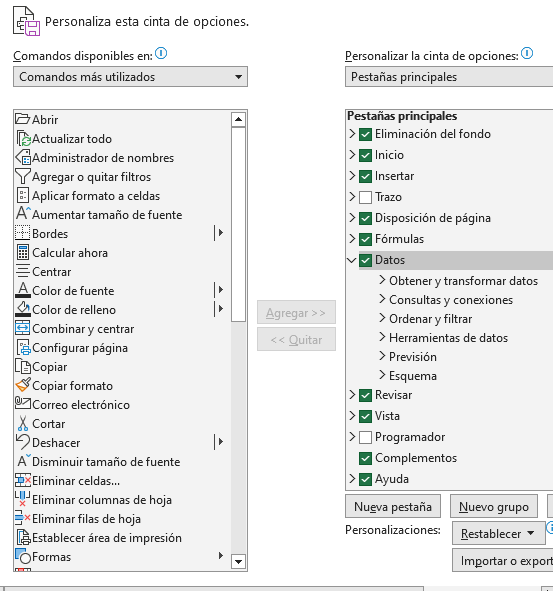Click the Deshacer undo arrow icon
This screenshot has height=591, width=553.
coord(23,442)
